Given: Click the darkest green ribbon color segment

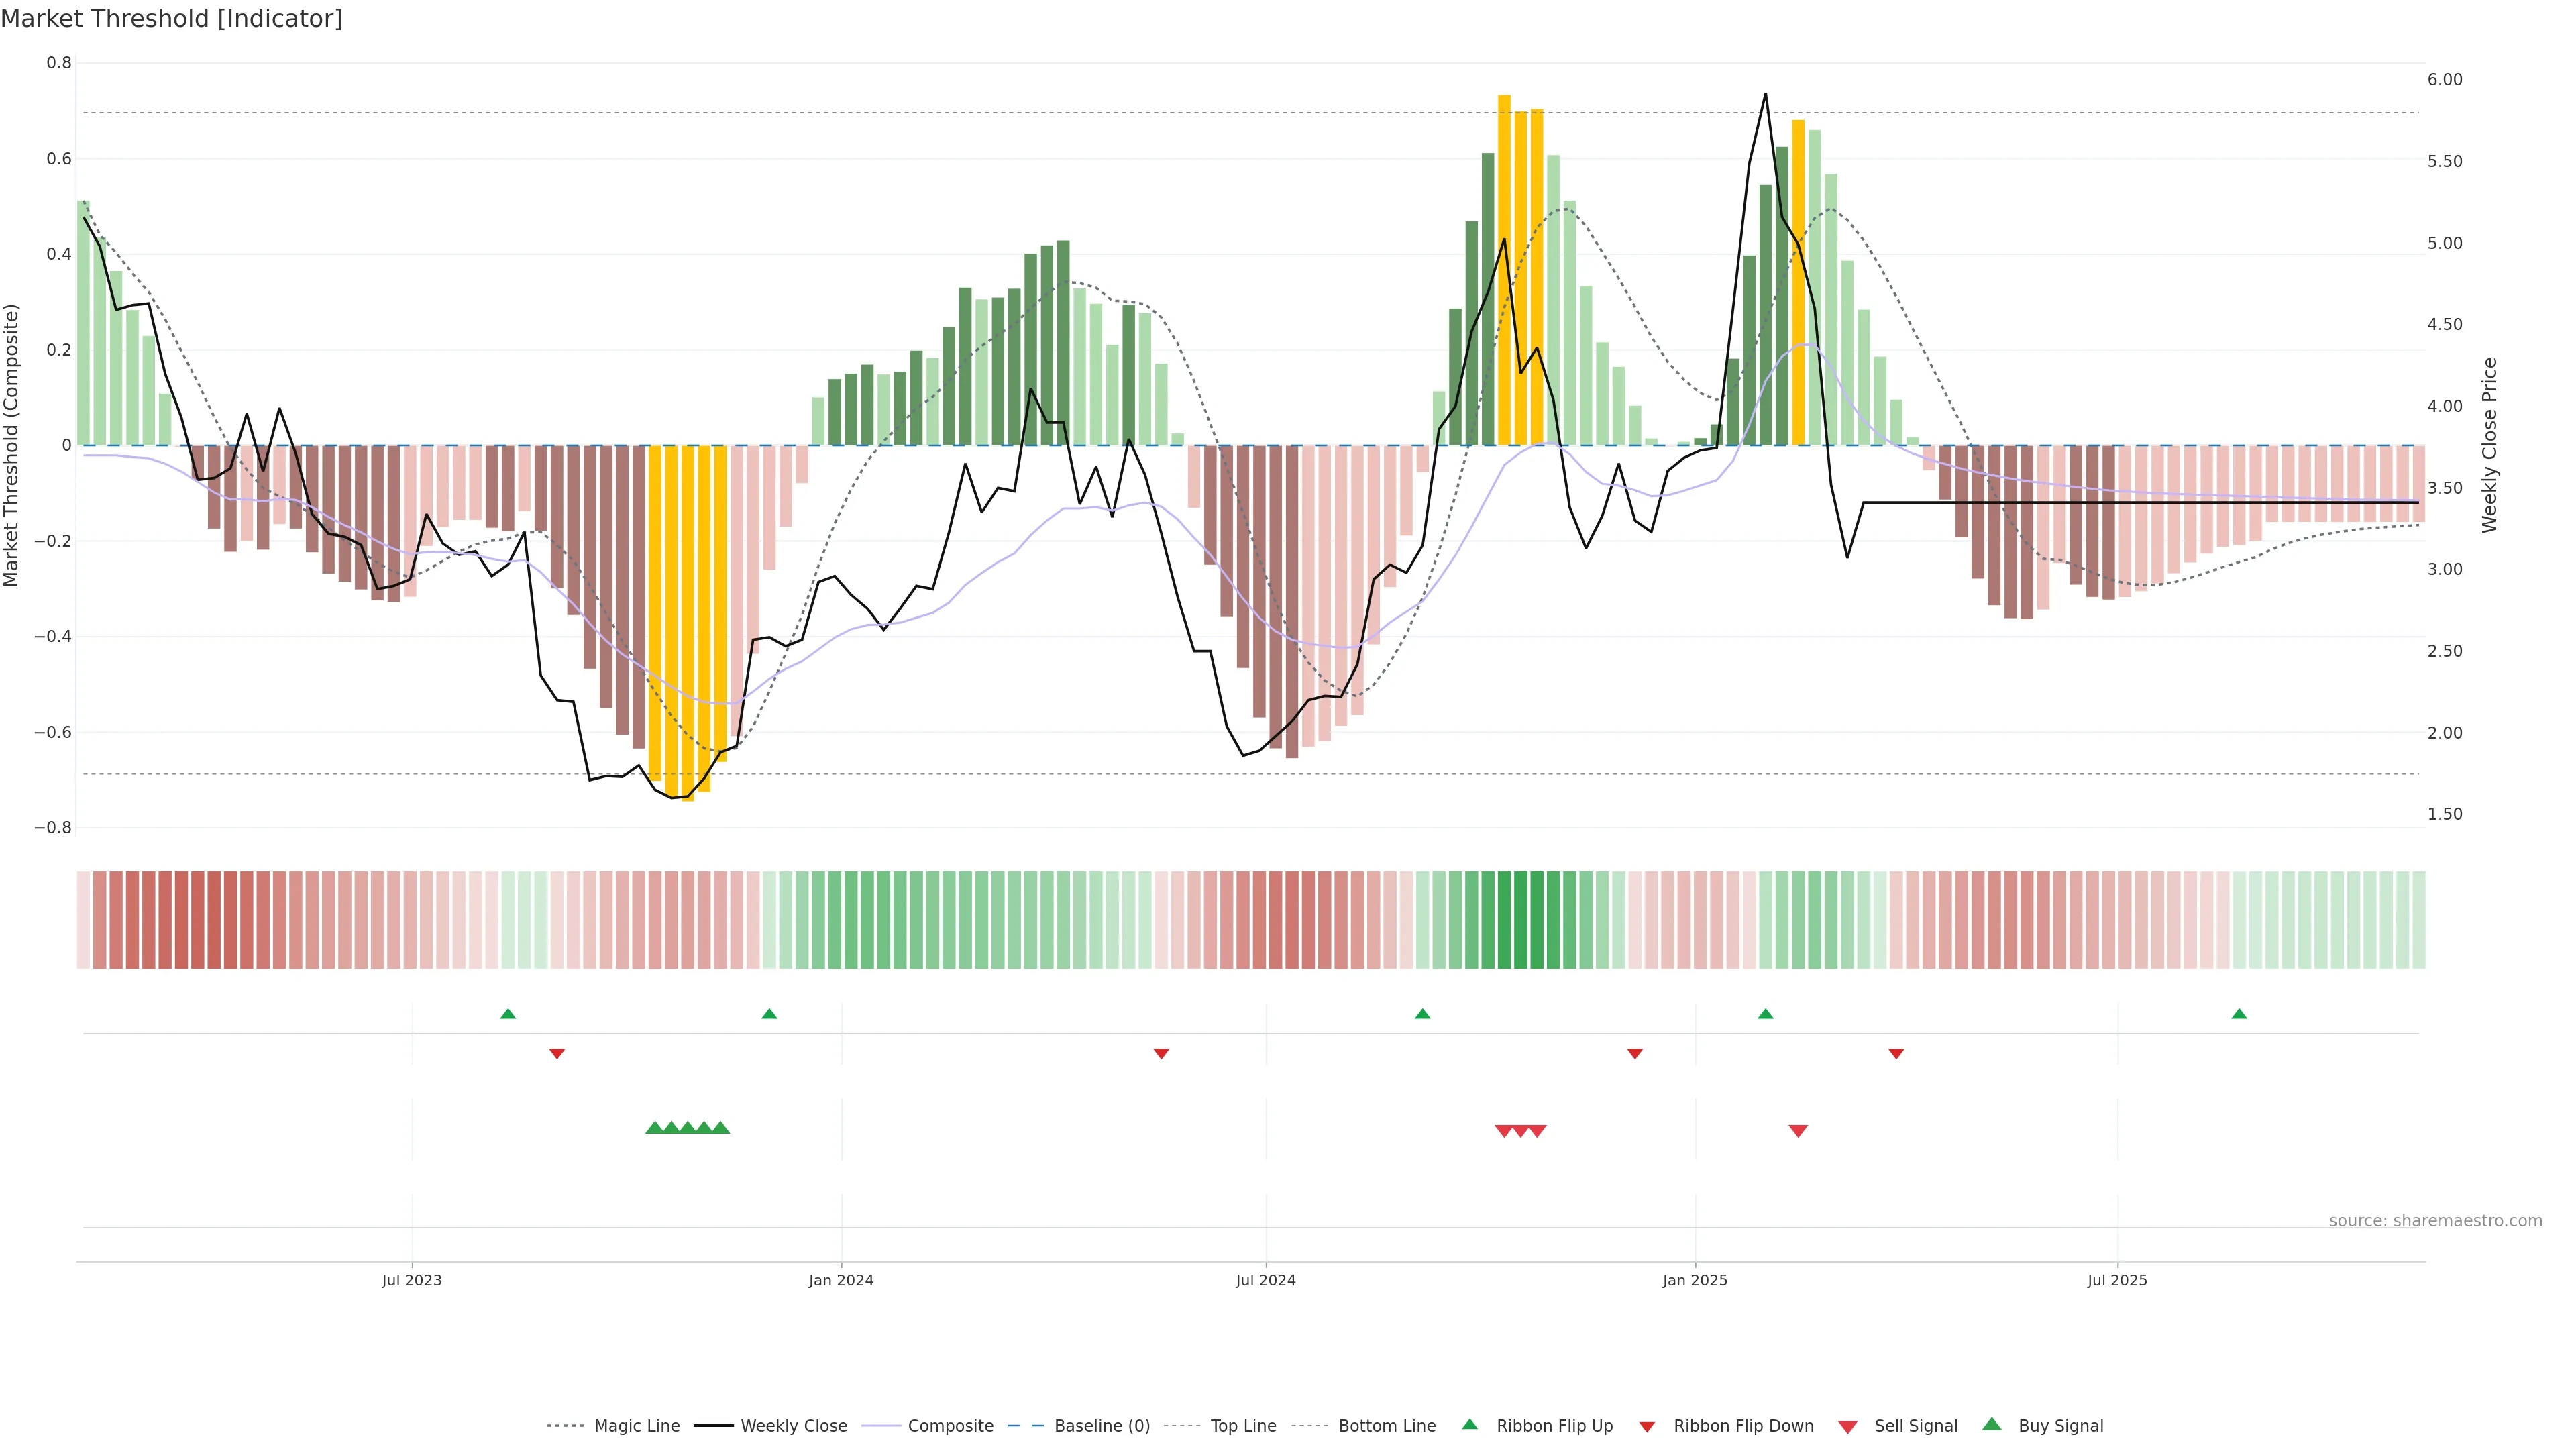Looking at the screenshot, I should click(x=1520, y=920).
